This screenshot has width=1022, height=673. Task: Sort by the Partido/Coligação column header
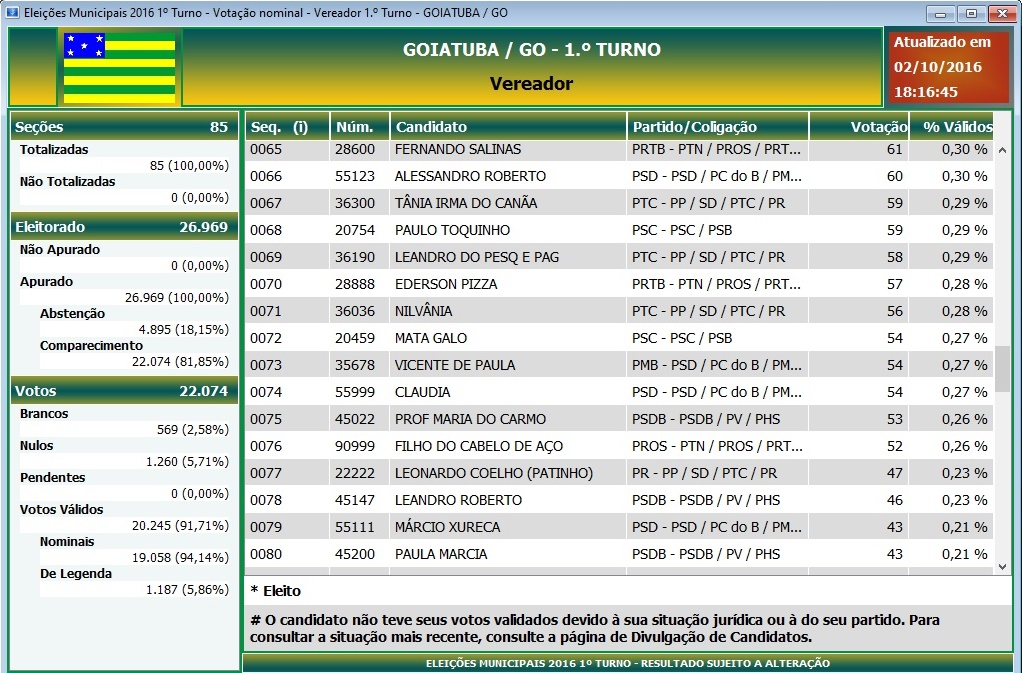click(718, 126)
